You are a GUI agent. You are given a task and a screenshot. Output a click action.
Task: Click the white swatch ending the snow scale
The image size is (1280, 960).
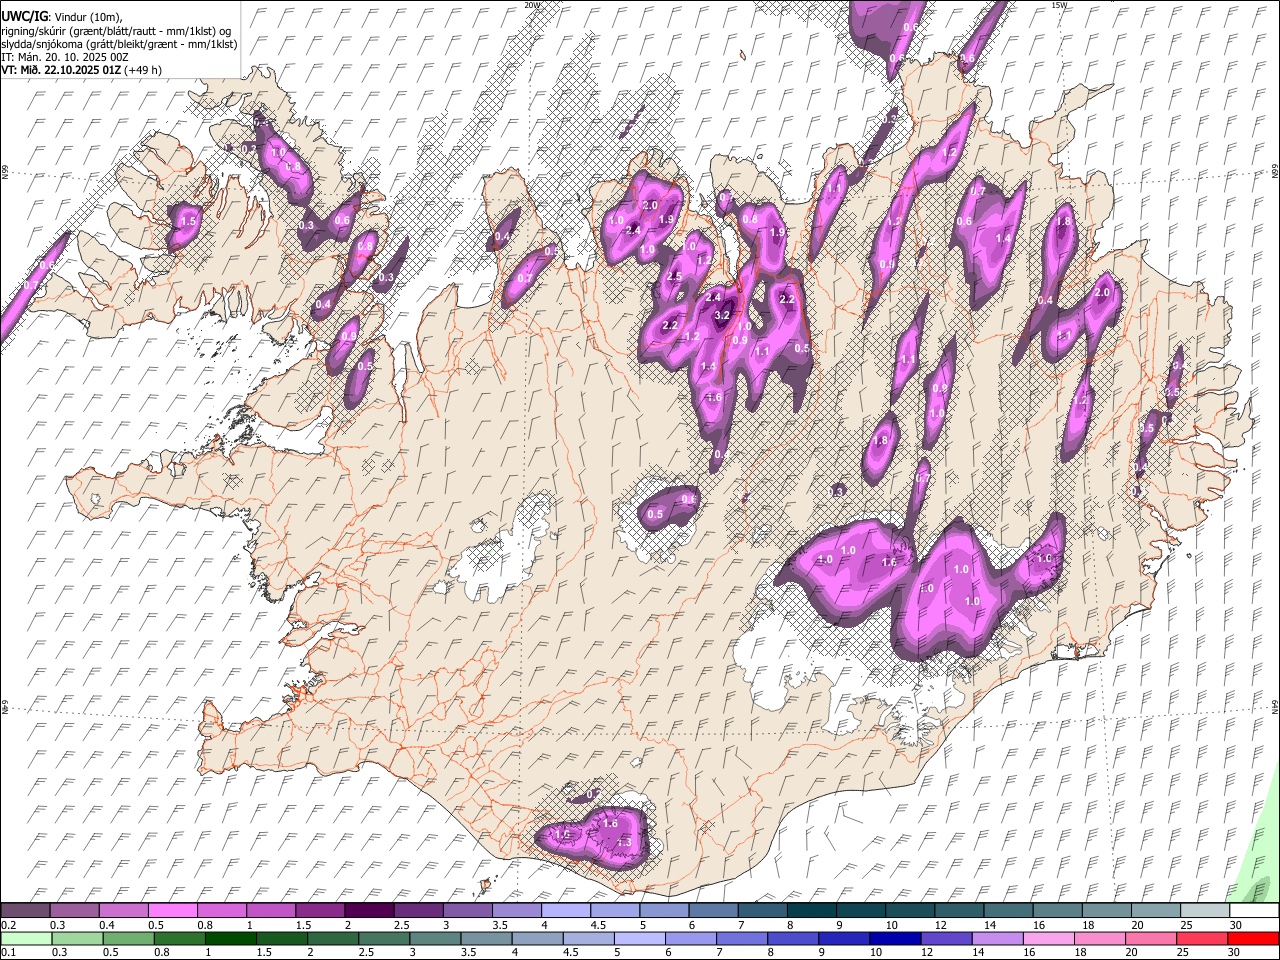[1253, 910]
